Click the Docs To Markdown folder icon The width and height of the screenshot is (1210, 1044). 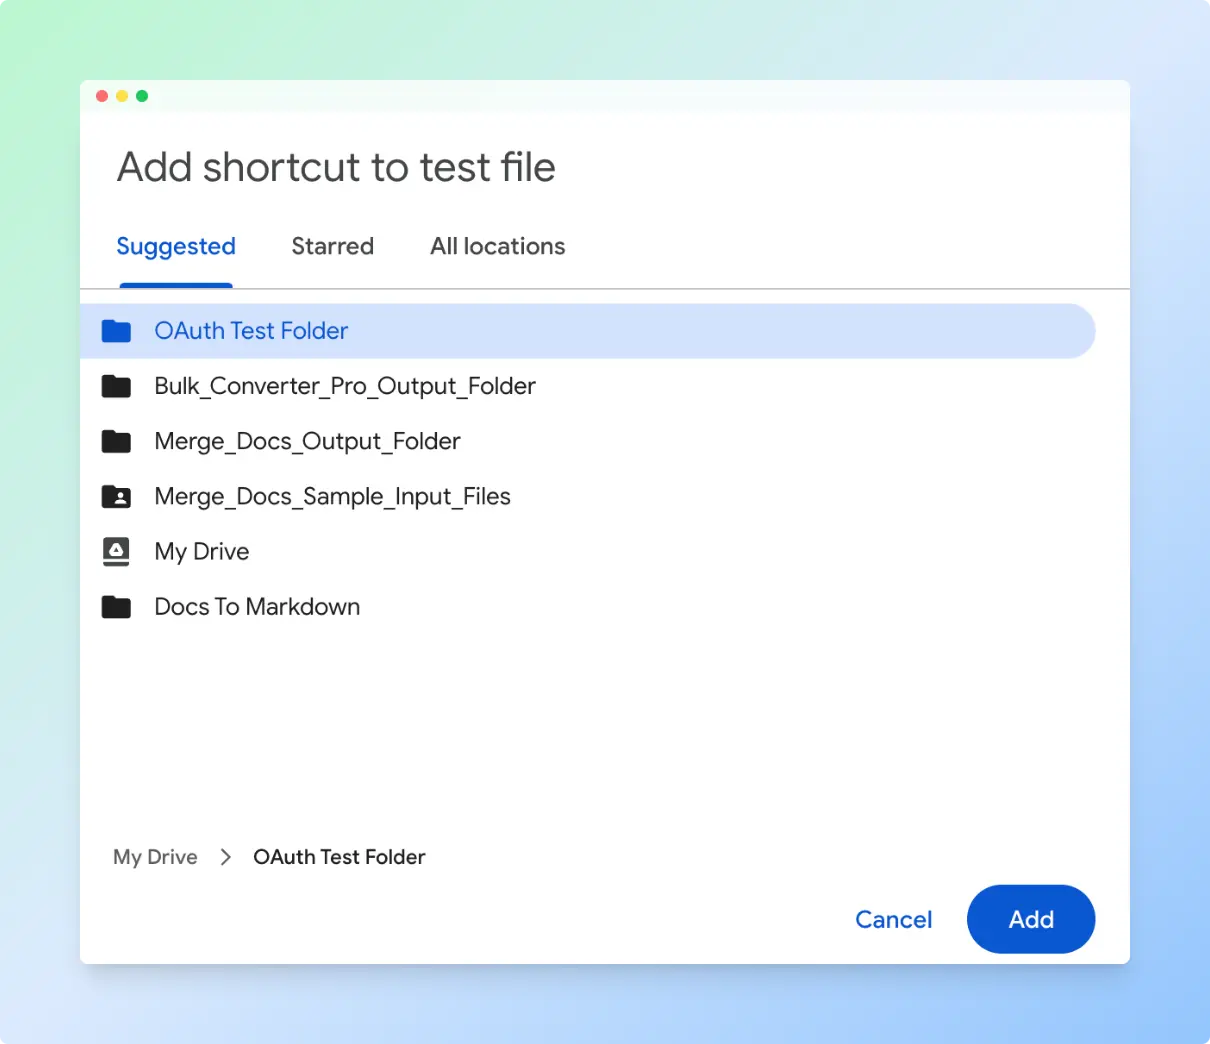coord(116,607)
